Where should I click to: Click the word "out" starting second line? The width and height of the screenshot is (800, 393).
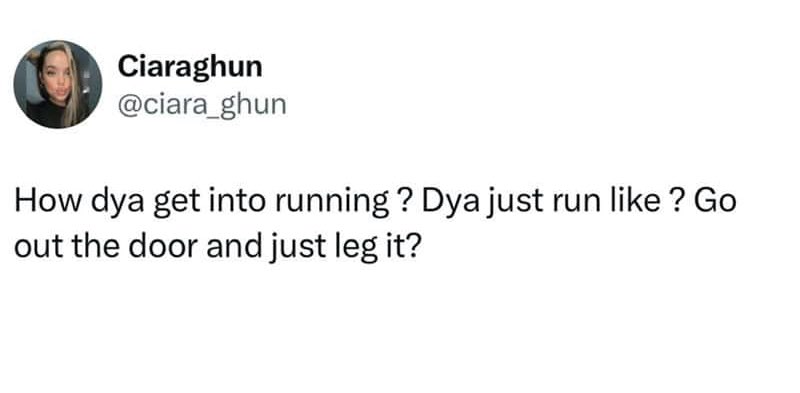pos(39,248)
